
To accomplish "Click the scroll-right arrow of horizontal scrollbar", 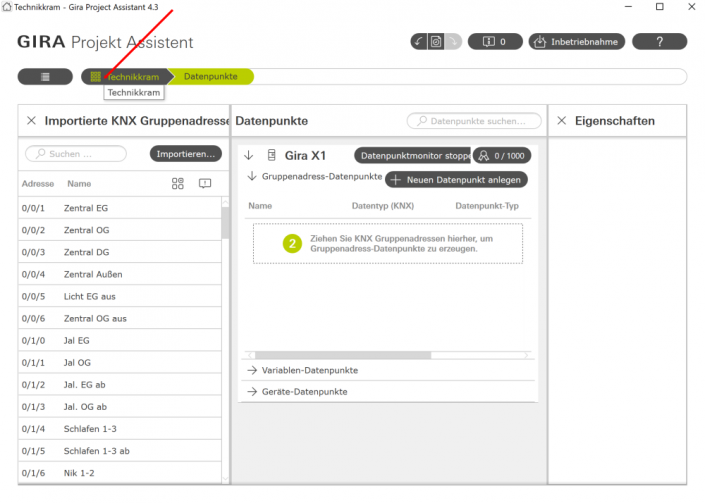I will point(526,355).
